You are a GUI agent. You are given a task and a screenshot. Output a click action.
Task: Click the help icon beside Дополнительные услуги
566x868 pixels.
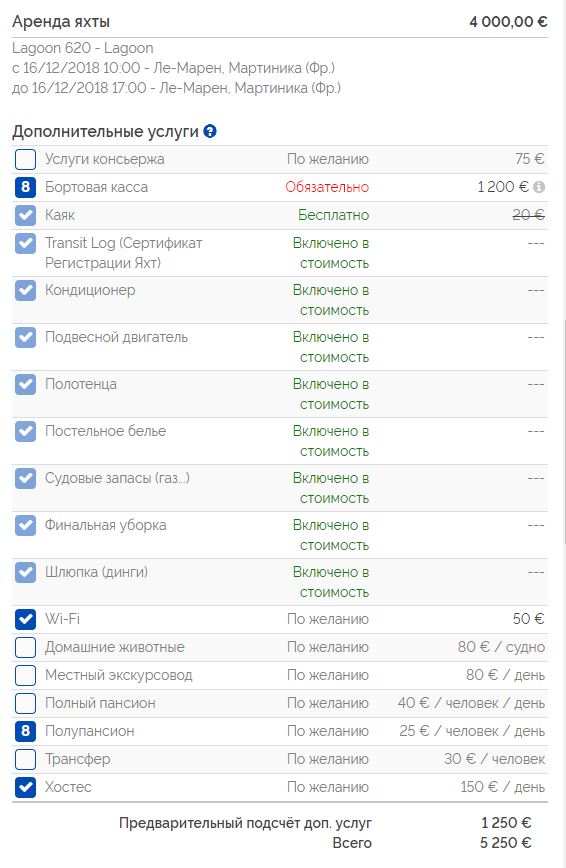210,131
